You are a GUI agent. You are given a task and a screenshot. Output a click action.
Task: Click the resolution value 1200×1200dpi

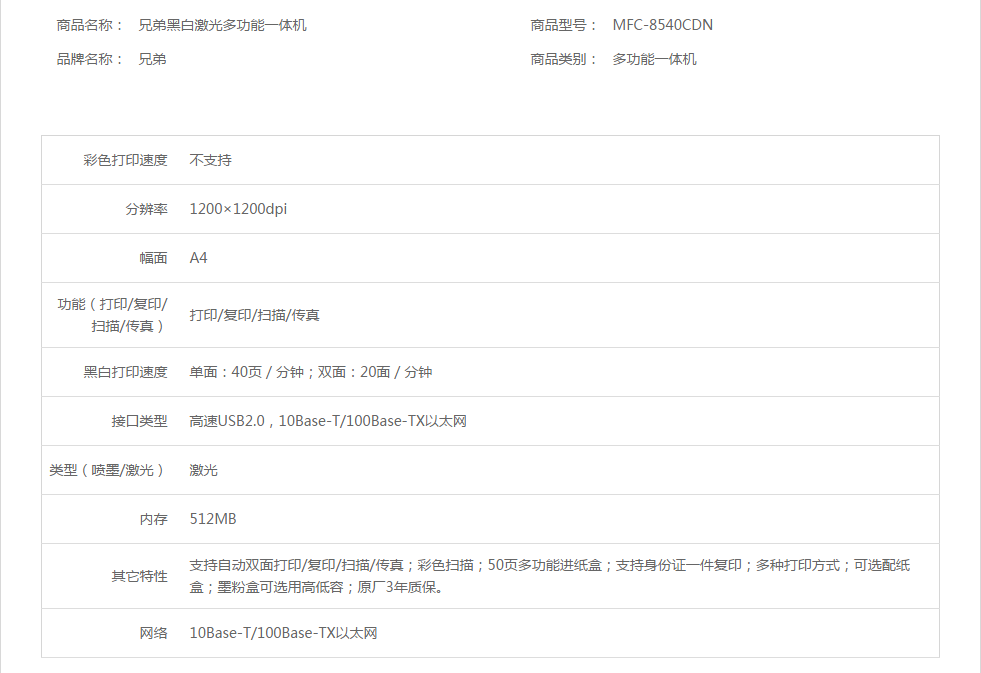pos(238,209)
